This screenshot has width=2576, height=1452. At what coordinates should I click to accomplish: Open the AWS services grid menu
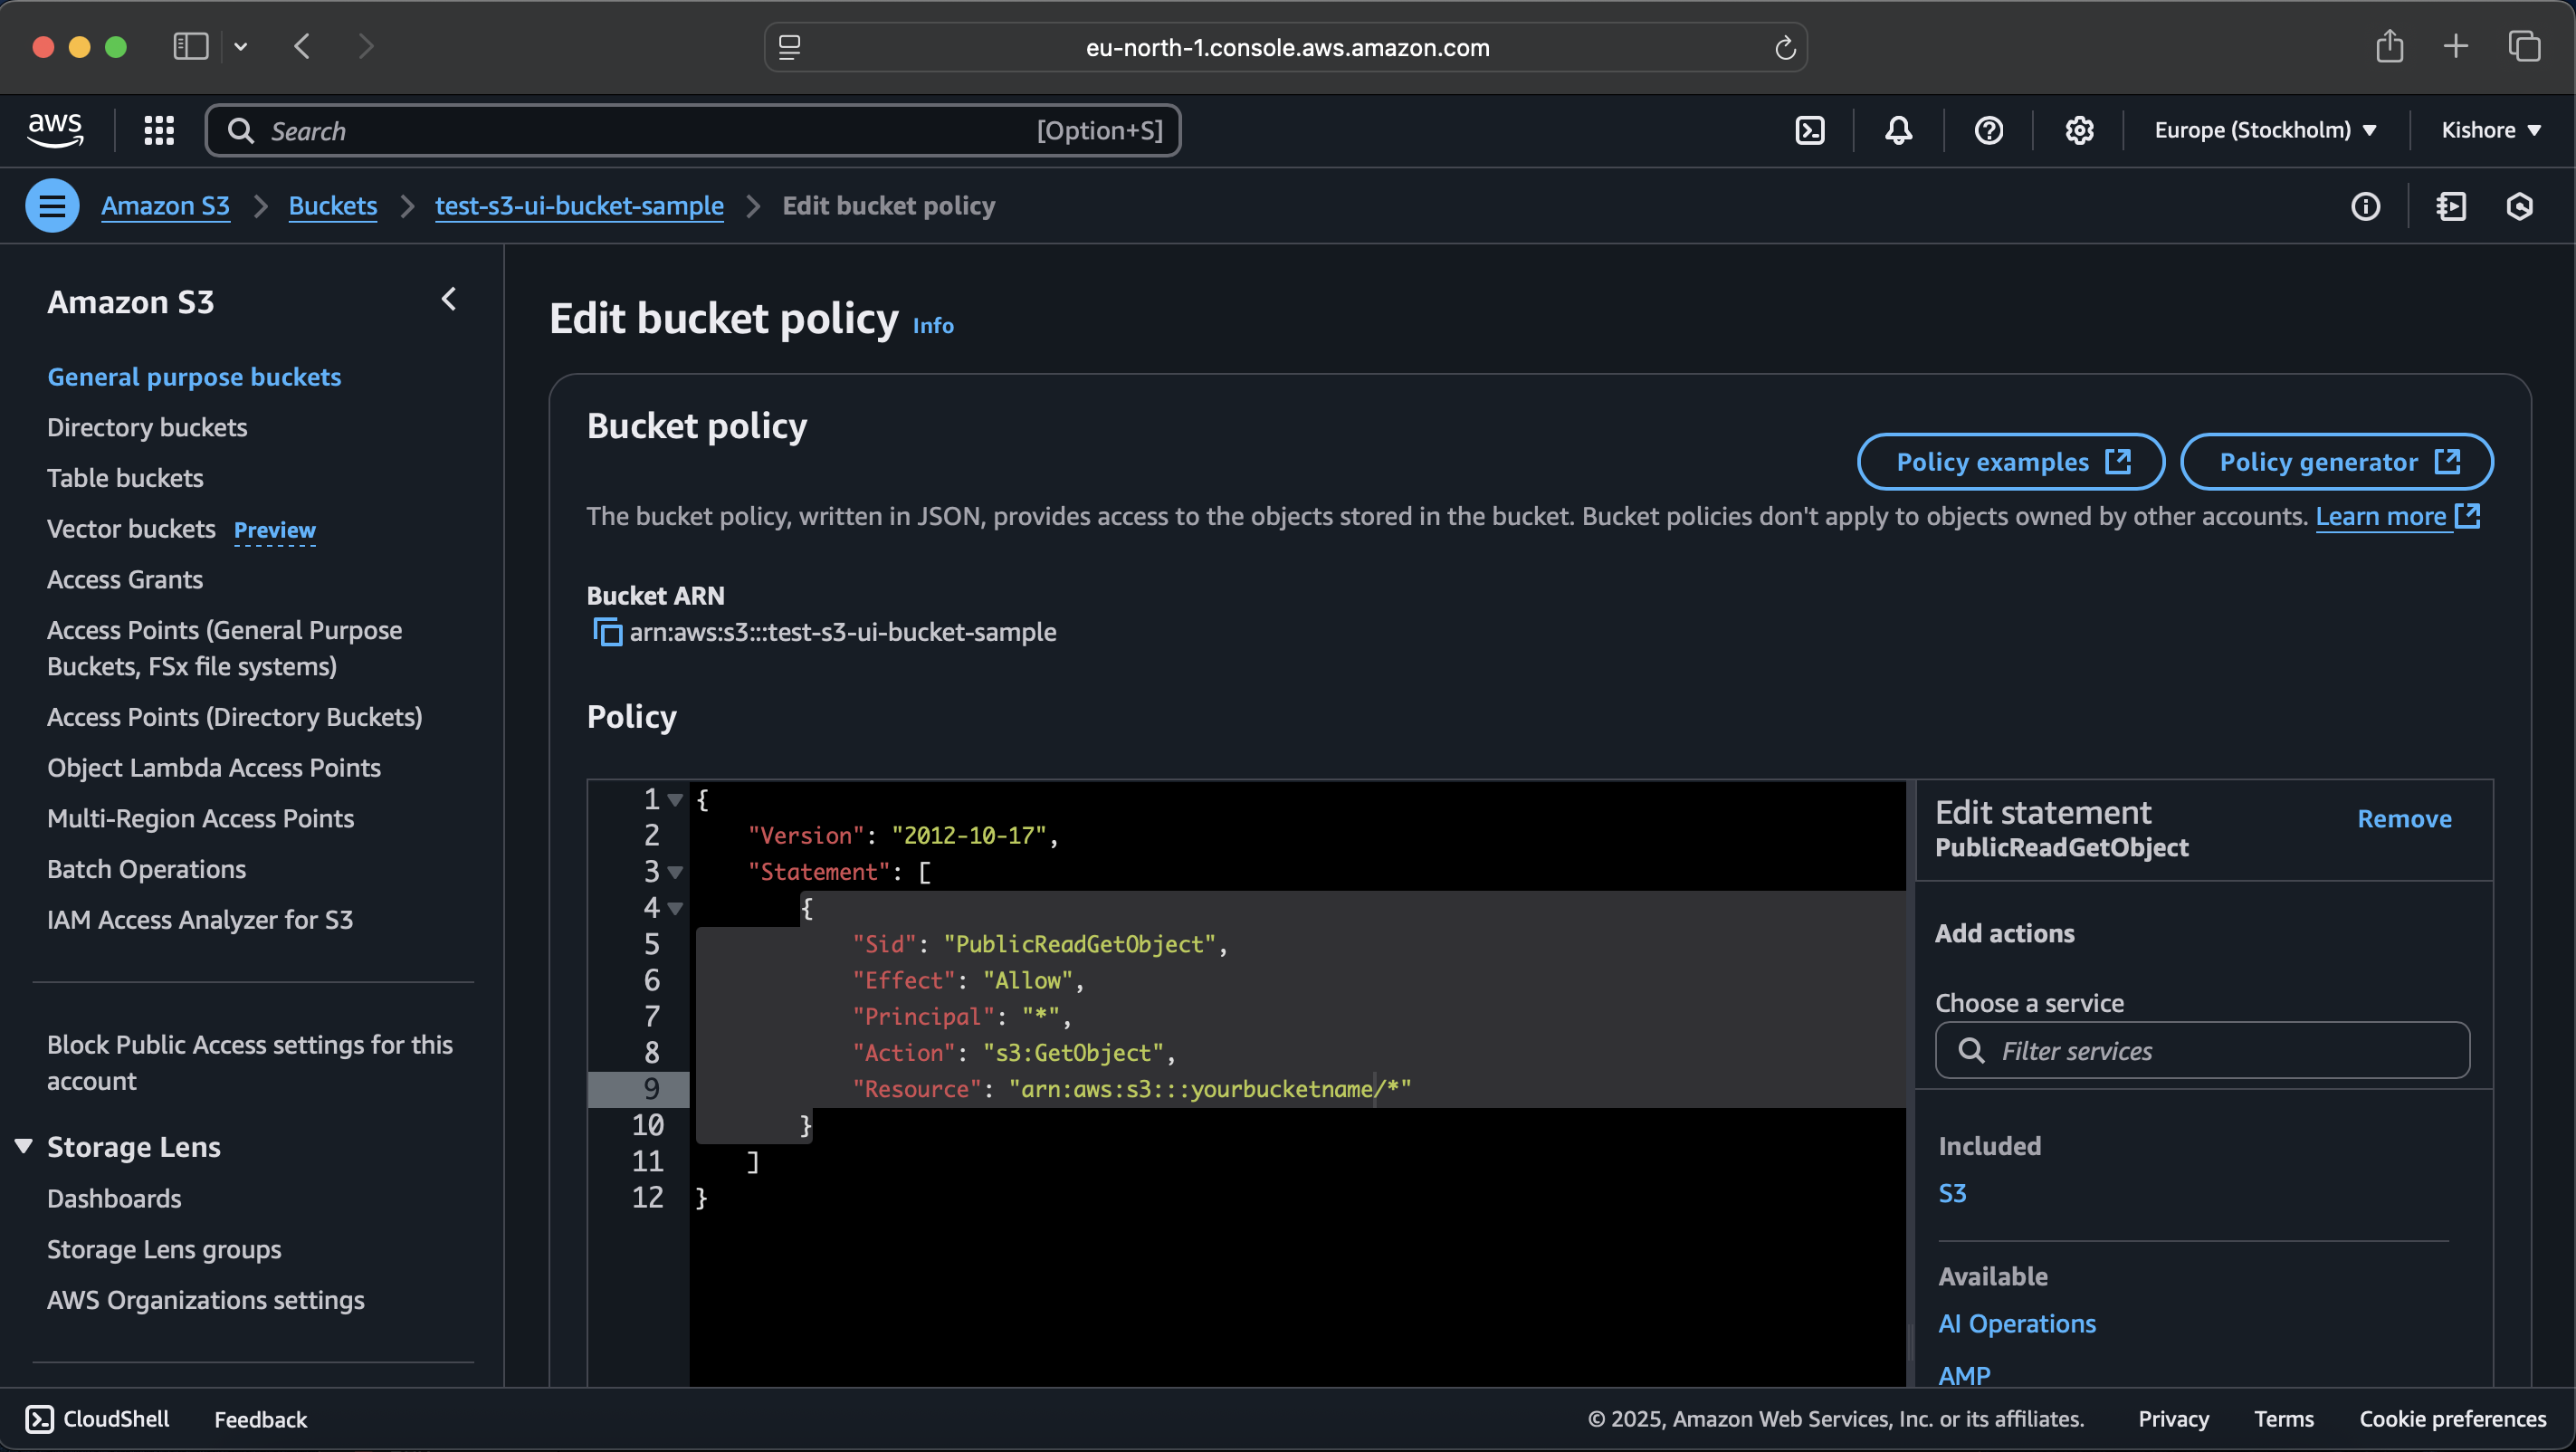159,131
